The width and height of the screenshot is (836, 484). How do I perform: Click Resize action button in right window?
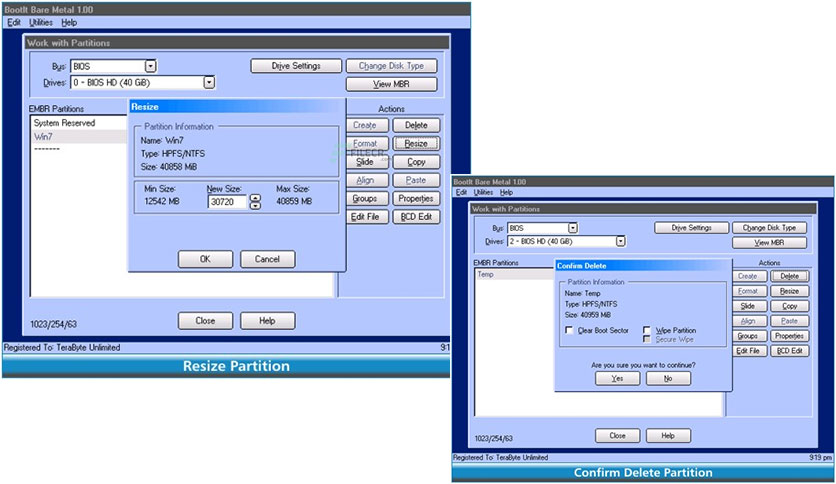pos(790,291)
